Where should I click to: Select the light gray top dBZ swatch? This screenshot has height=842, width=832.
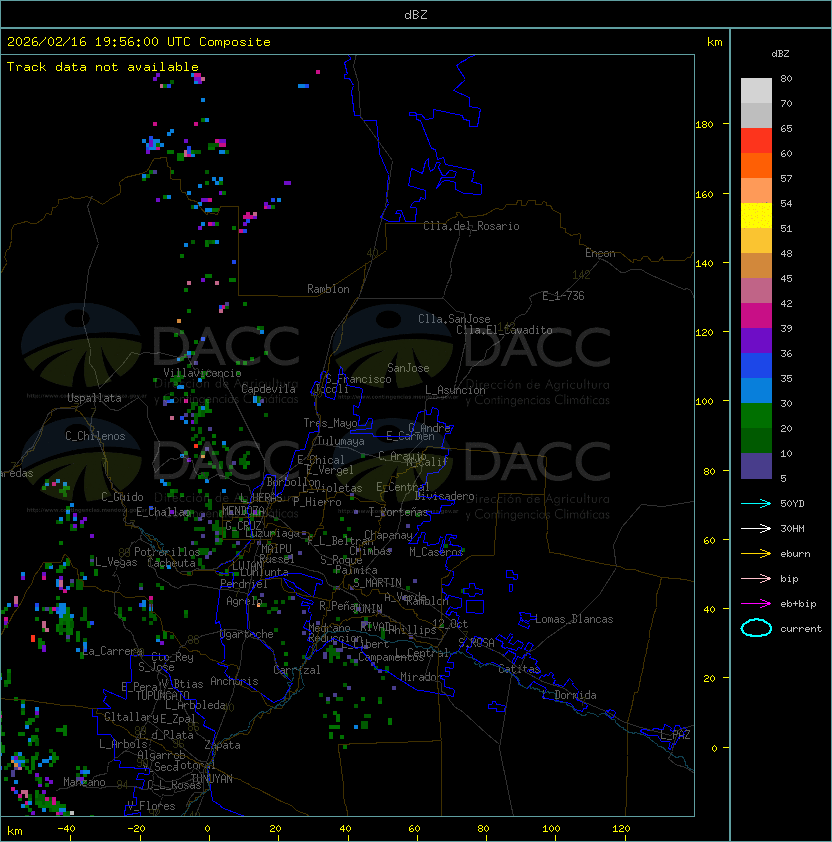pos(756,90)
